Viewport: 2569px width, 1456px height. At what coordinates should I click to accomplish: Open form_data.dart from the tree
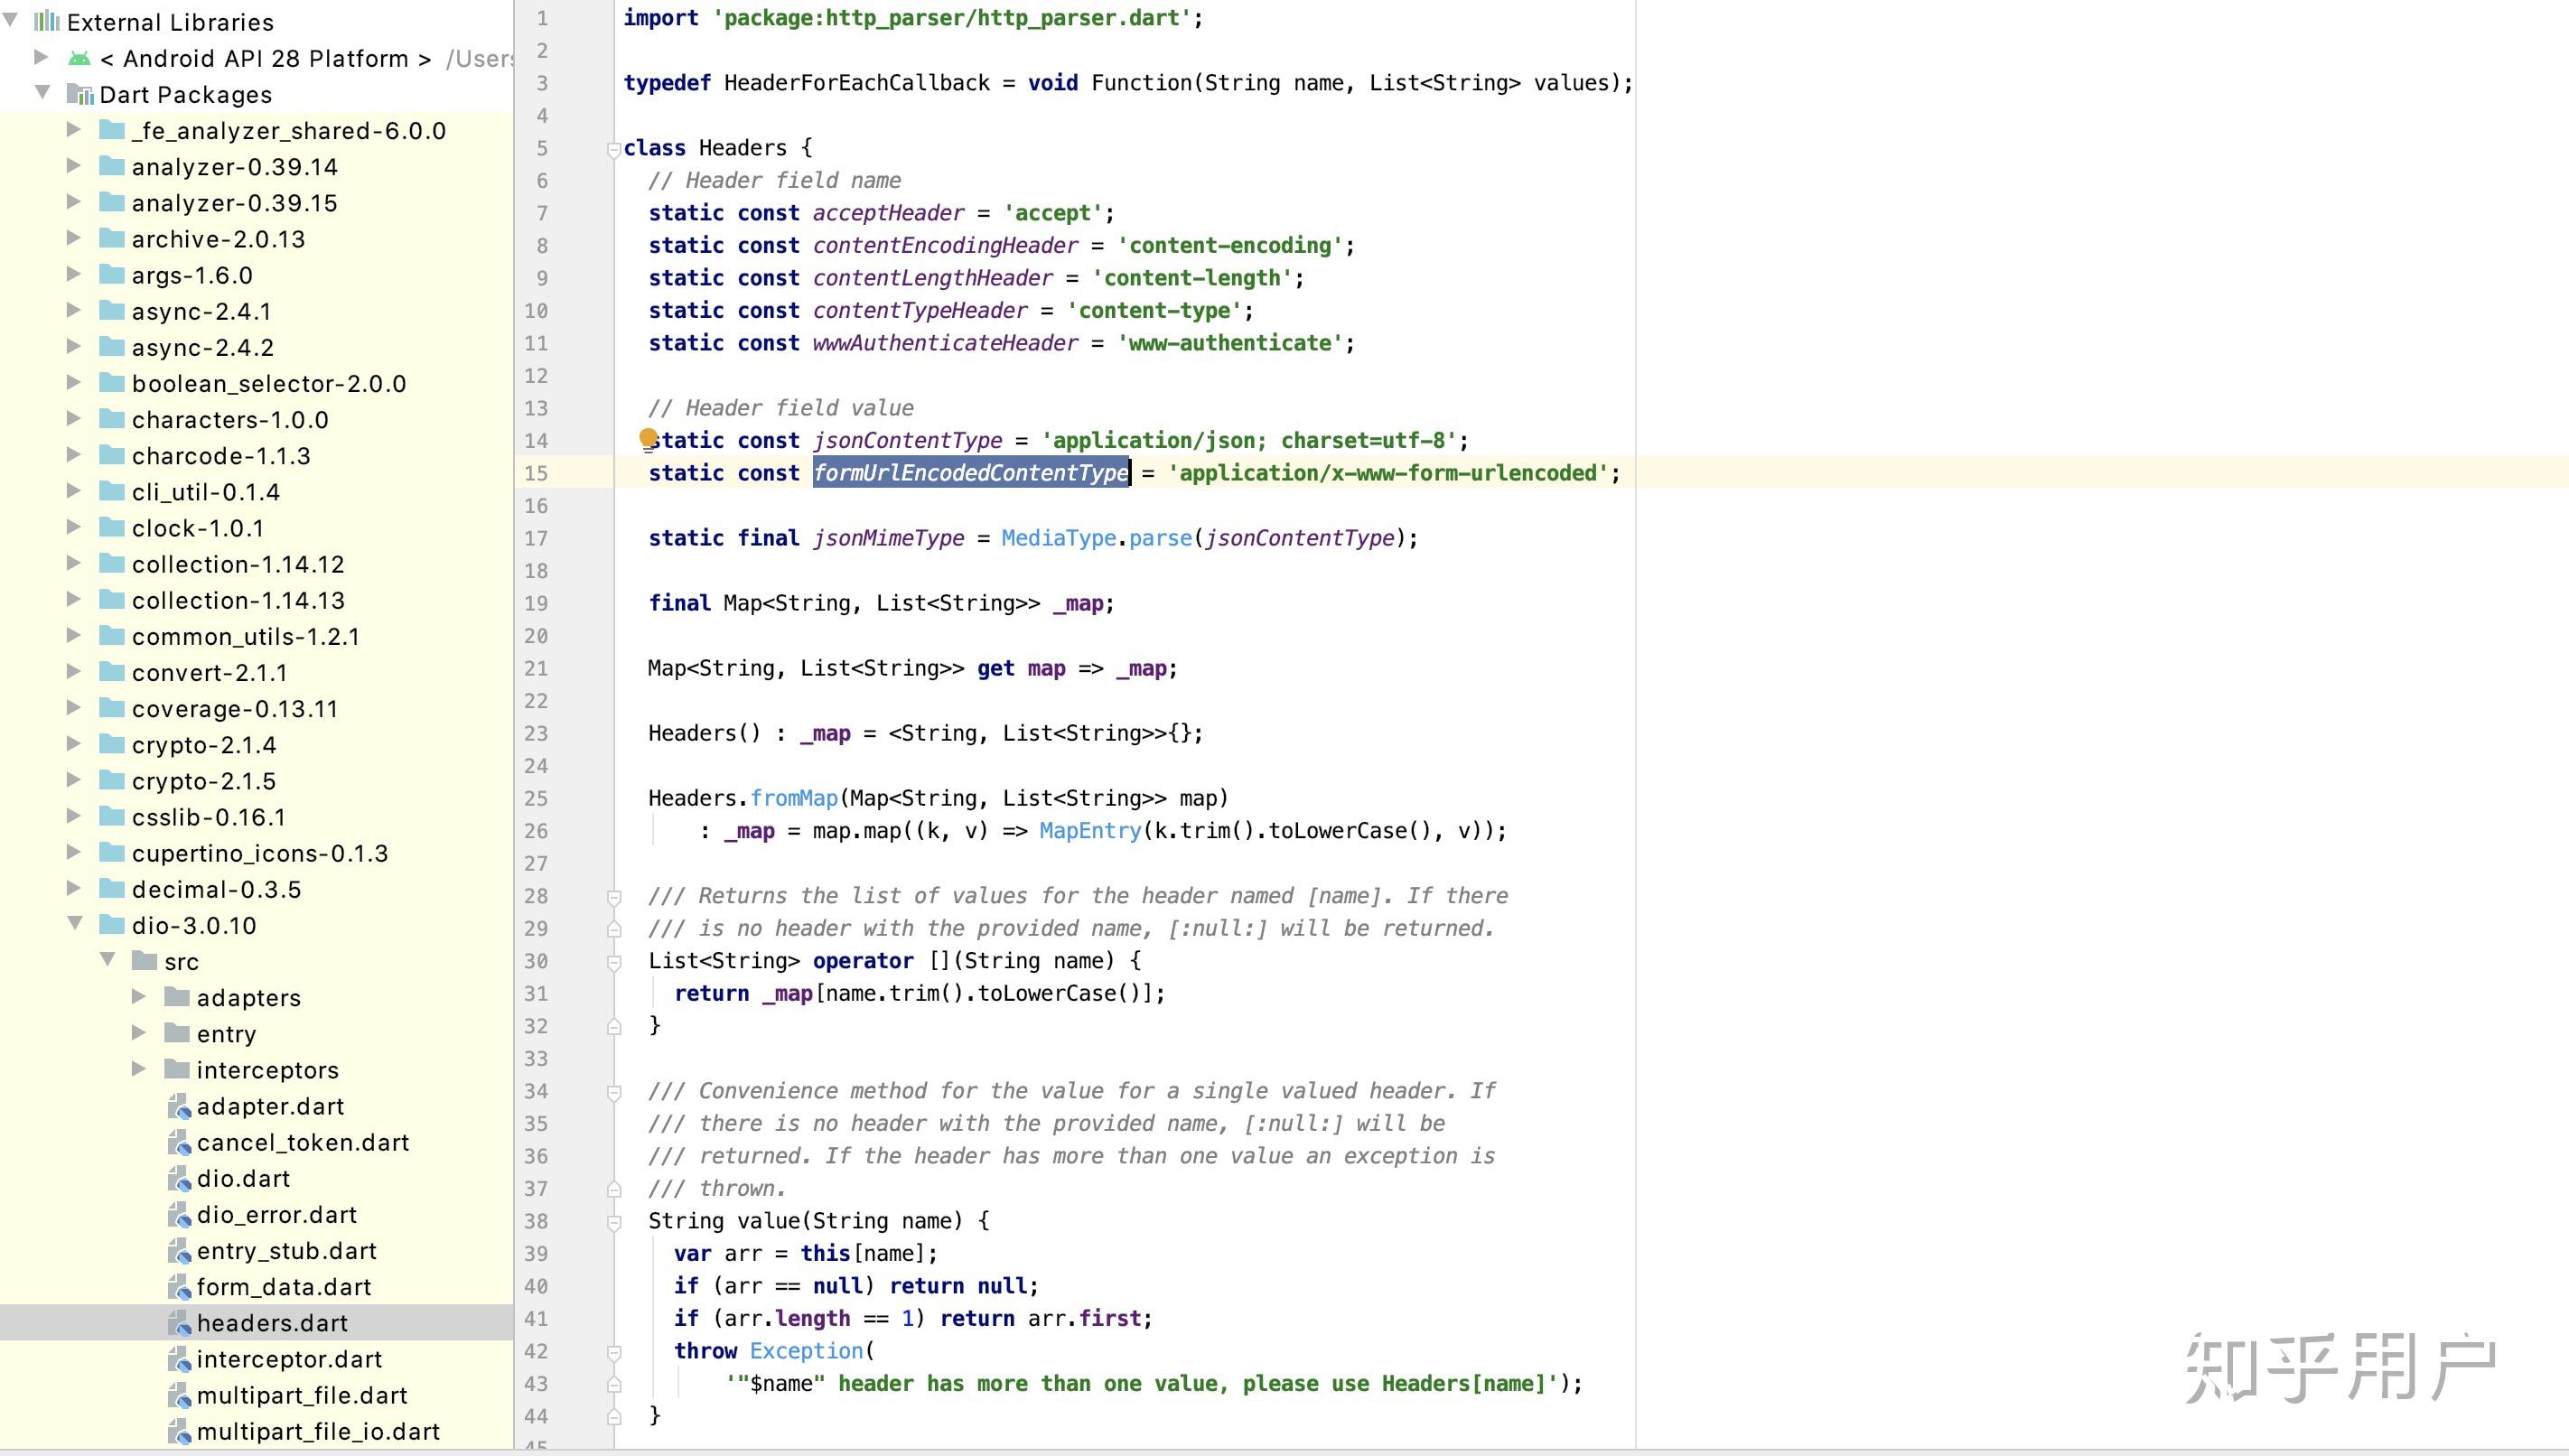pyautogui.click(x=283, y=1287)
